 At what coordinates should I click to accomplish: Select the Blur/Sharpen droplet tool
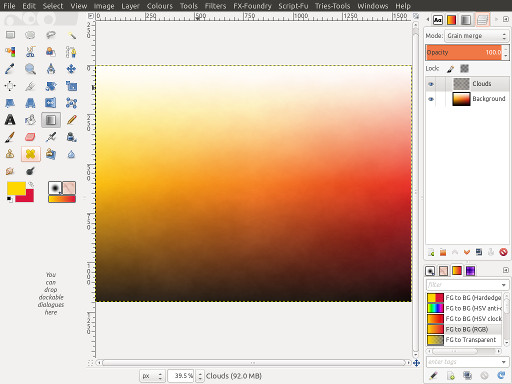(71, 154)
